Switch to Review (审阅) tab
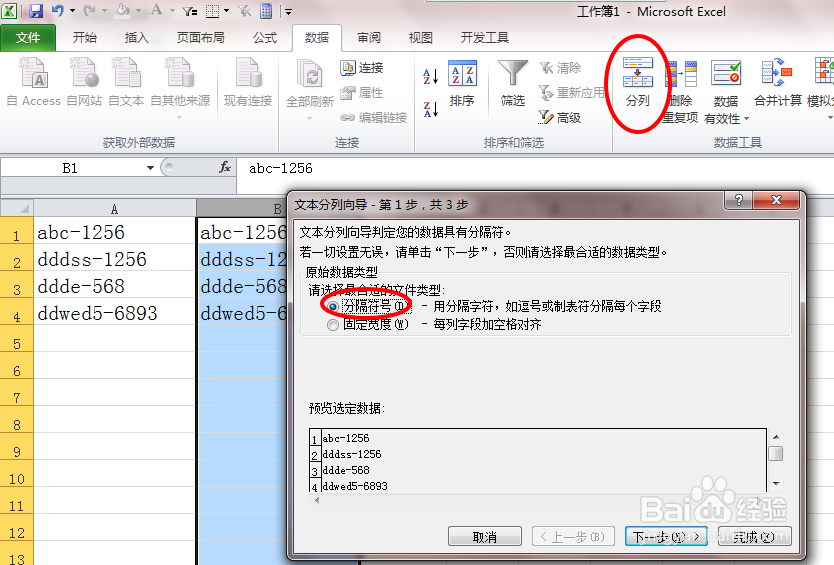The image size is (834, 565). 369,38
